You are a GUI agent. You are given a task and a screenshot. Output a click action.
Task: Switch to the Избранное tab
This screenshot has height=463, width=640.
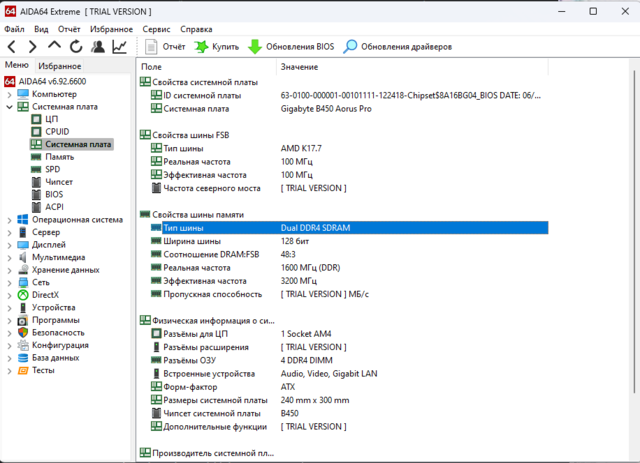point(59,65)
